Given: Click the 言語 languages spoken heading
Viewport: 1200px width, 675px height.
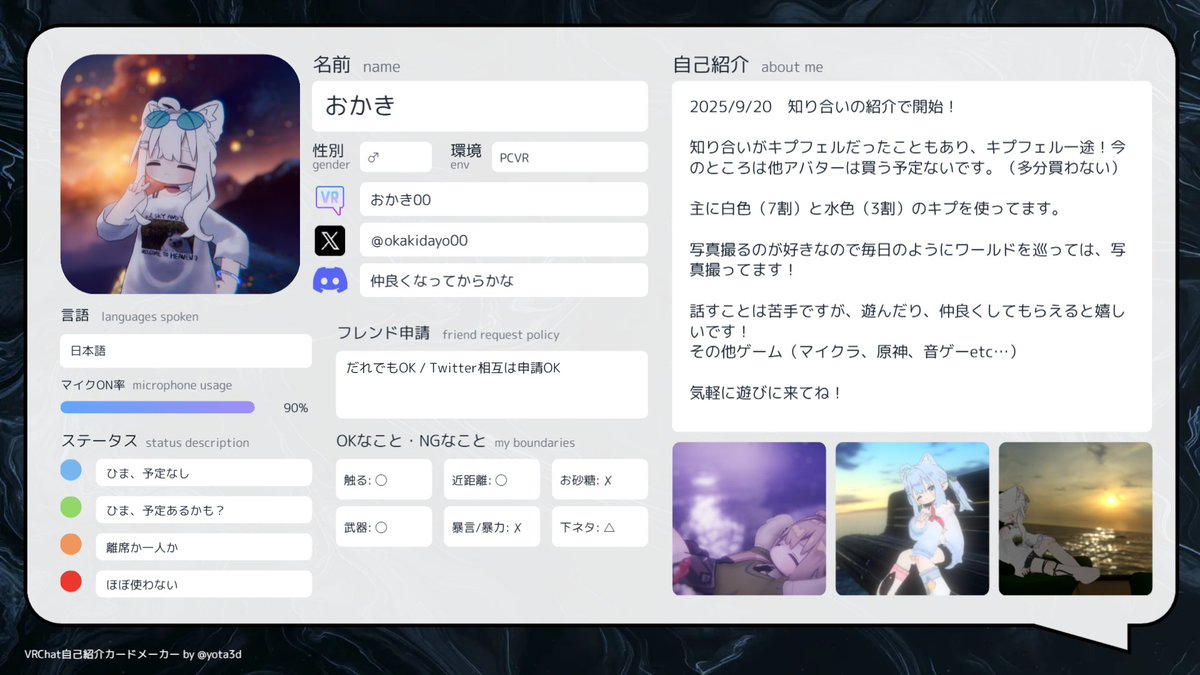Looking at the screenshot, I should (x=130, y=316).
